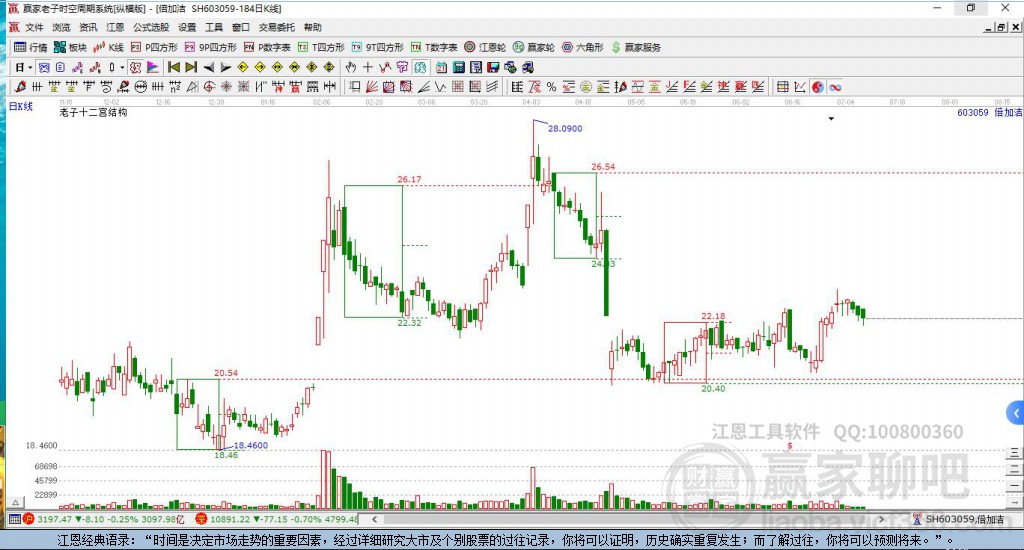The image size is (1024, 550).
Task: Open the P数字表 tool
Action: point(267,47)
